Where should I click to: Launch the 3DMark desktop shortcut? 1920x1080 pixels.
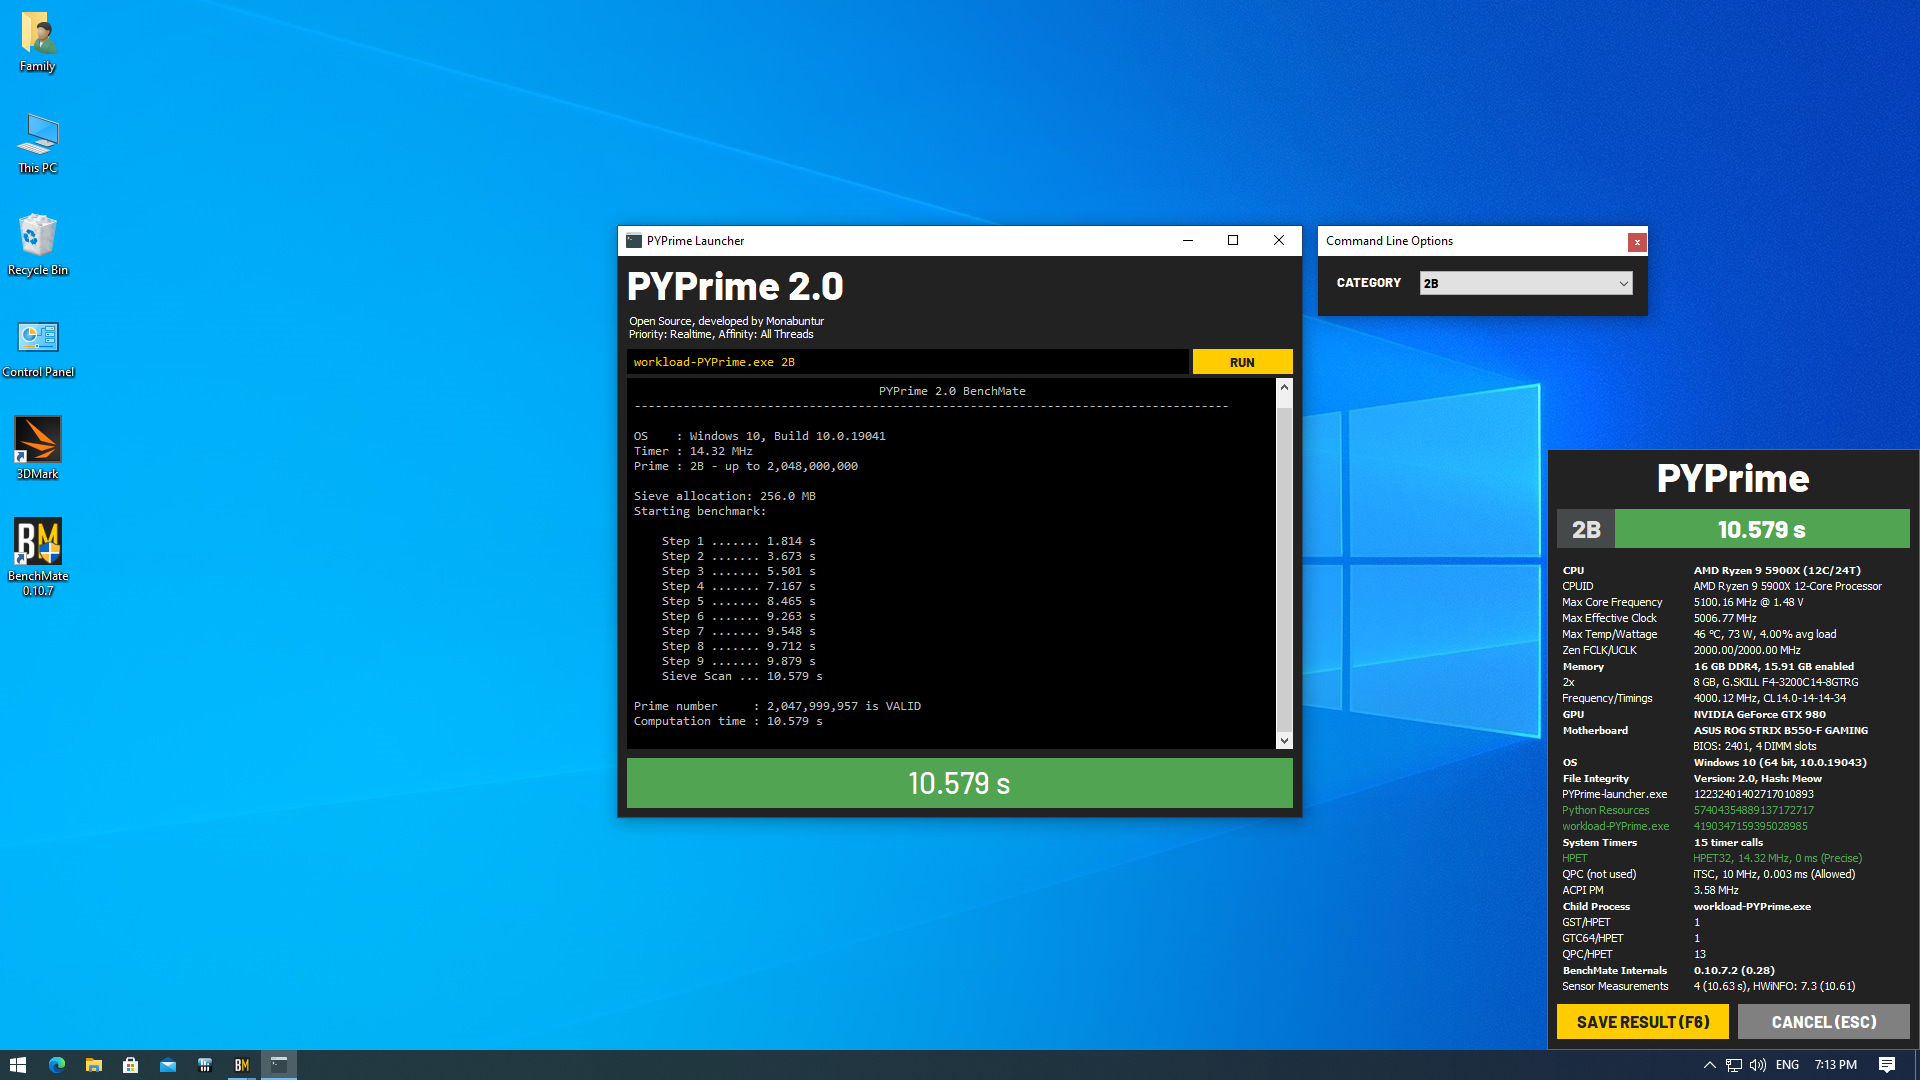38,450
